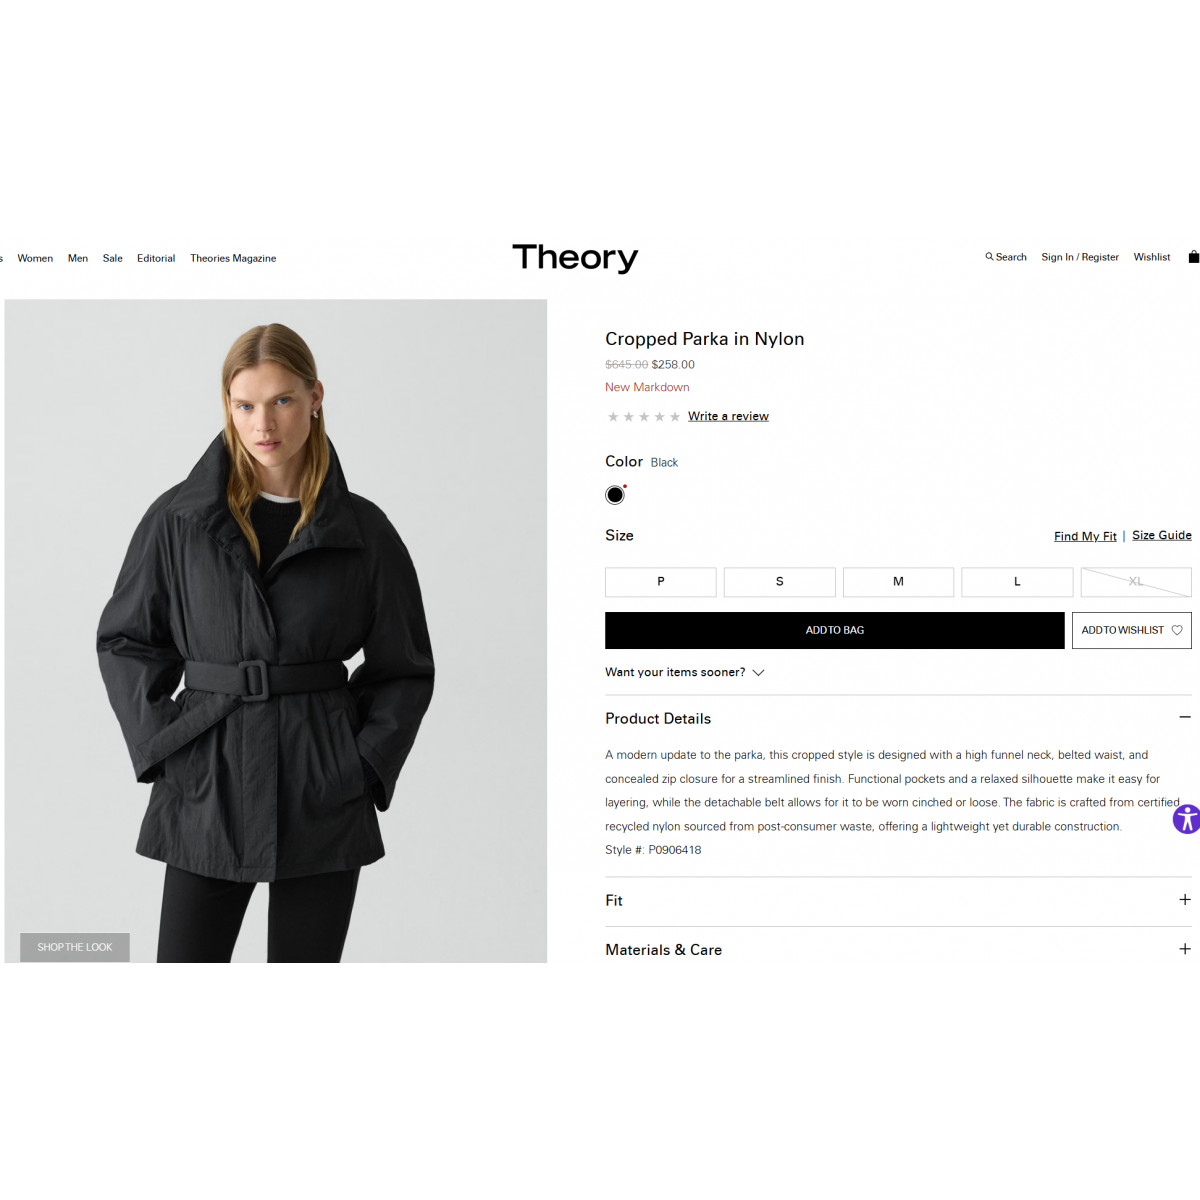Select the Black color swatch
Image resolution: width=1200 pixels, height=1200 pixels.
[615, 495]
